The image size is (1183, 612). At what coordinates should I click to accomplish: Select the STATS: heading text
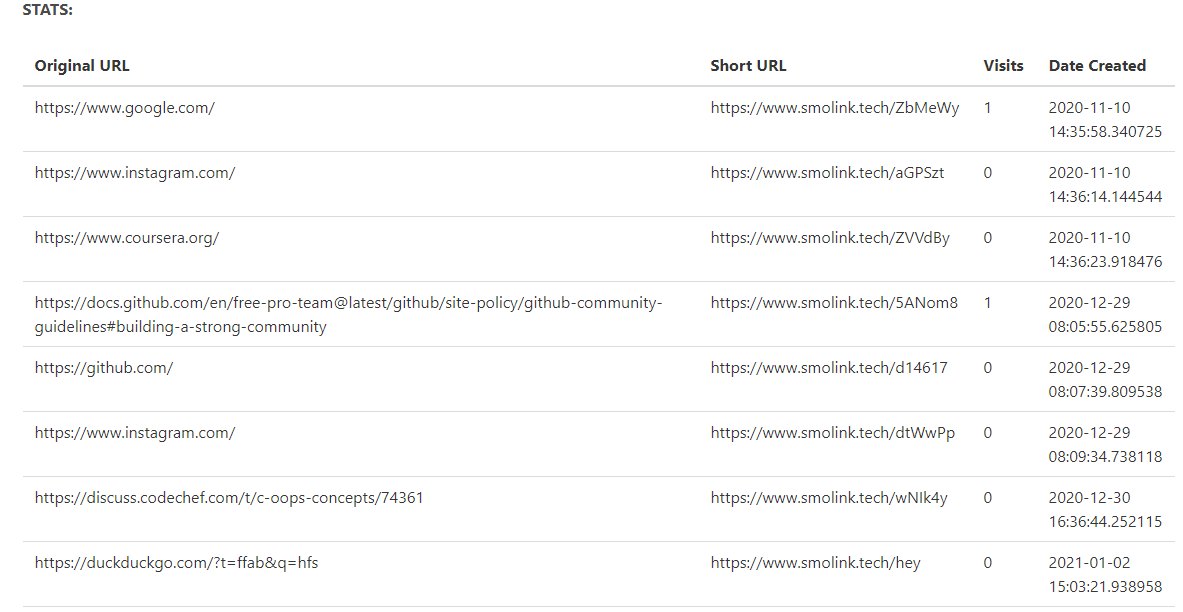click(48, 11)
